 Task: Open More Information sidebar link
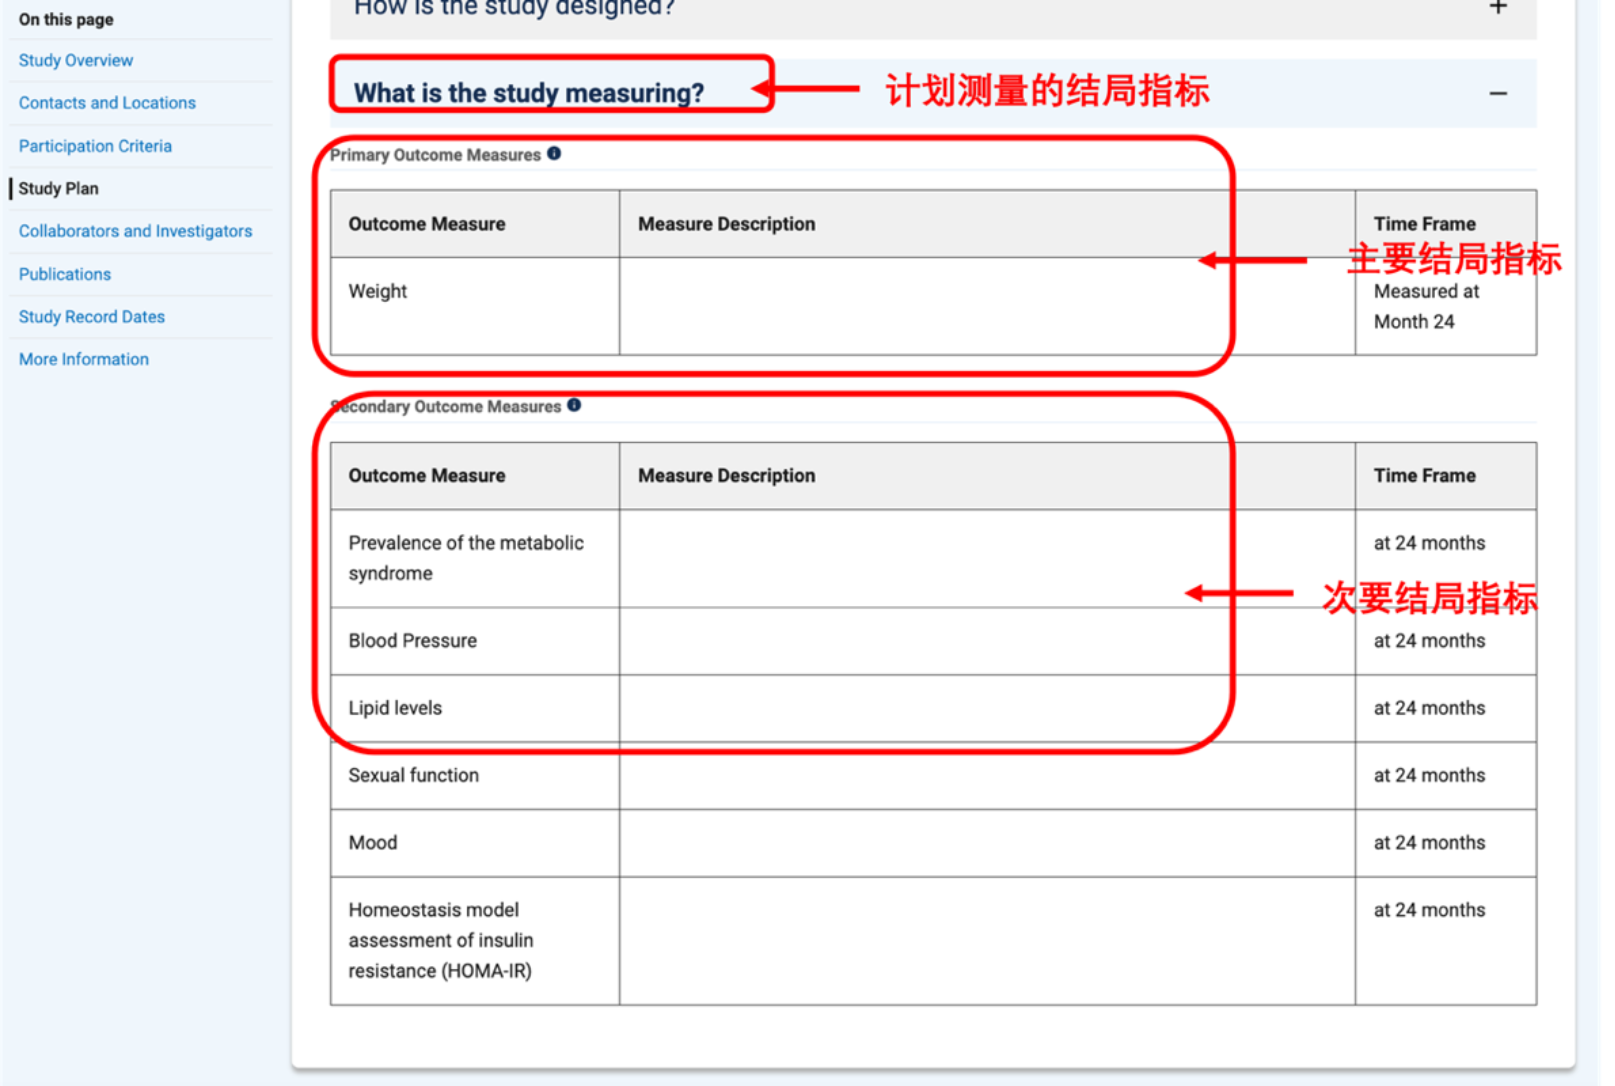tap(84, 359)
